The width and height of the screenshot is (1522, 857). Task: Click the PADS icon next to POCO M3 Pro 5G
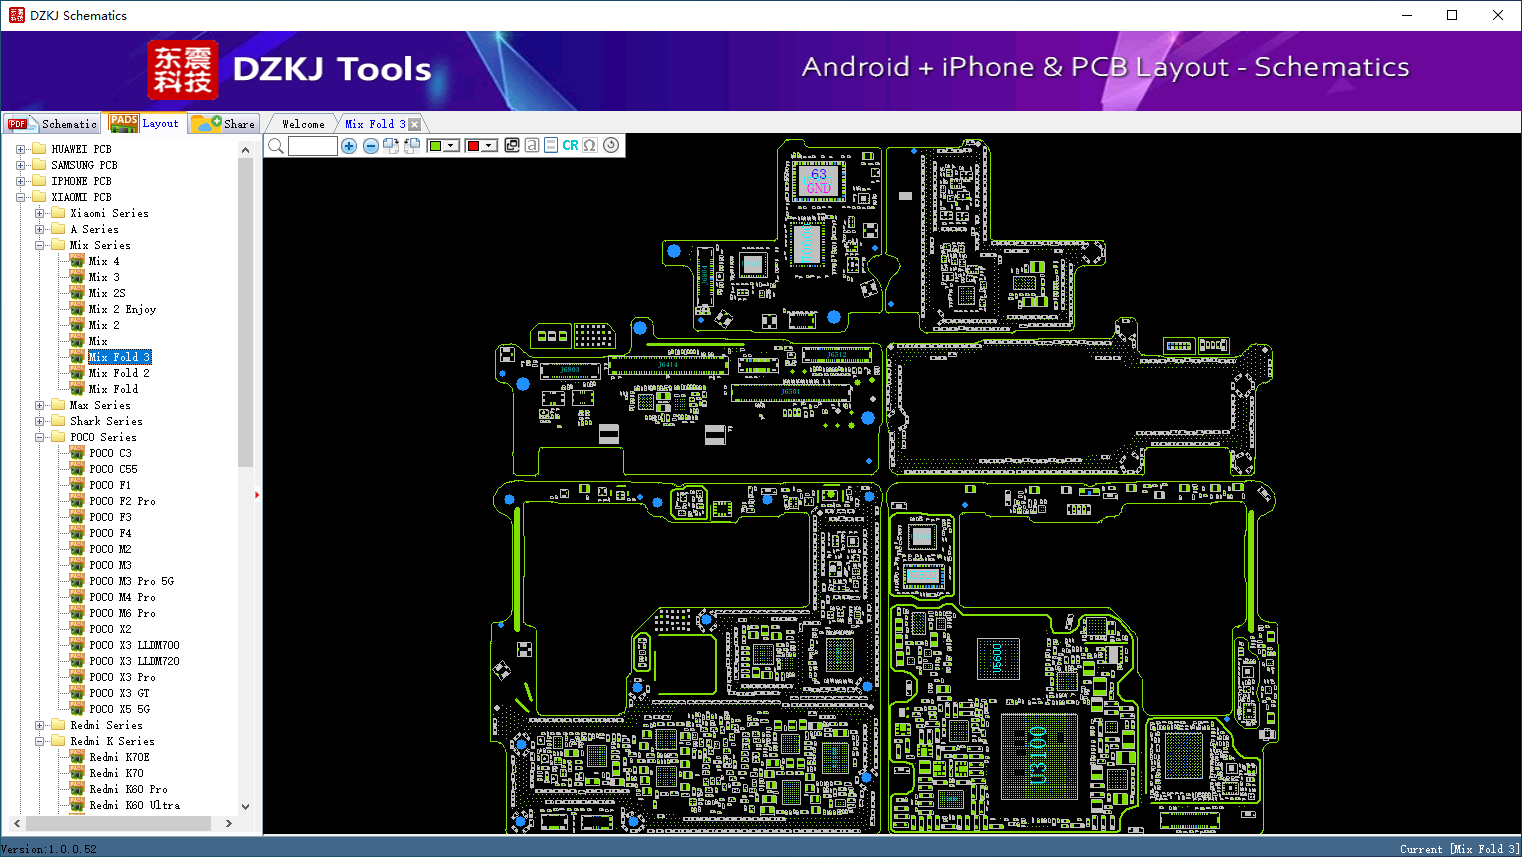(x=77, y=581)
